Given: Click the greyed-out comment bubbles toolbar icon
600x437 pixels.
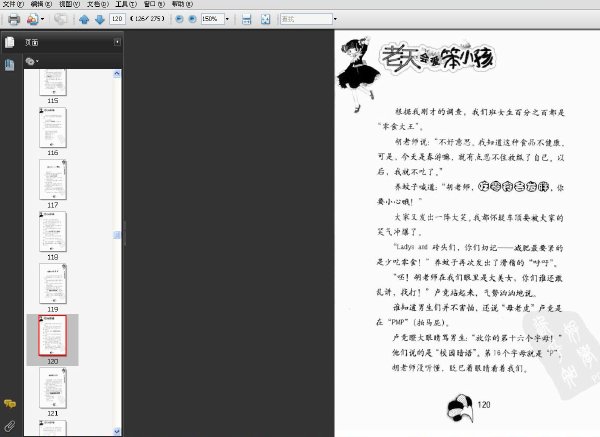Looking at the screenshot, I should click(60, 19).
